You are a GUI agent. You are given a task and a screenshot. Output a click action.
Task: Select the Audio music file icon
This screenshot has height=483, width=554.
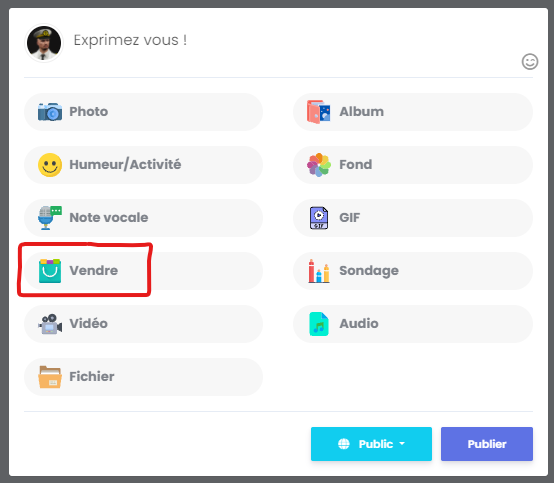pyautogui.click(x=319, y=324)
